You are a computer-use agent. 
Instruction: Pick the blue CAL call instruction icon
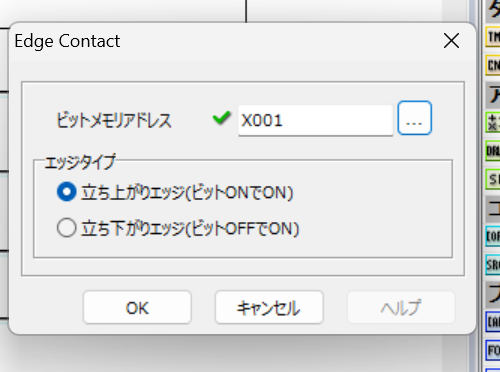493,322
